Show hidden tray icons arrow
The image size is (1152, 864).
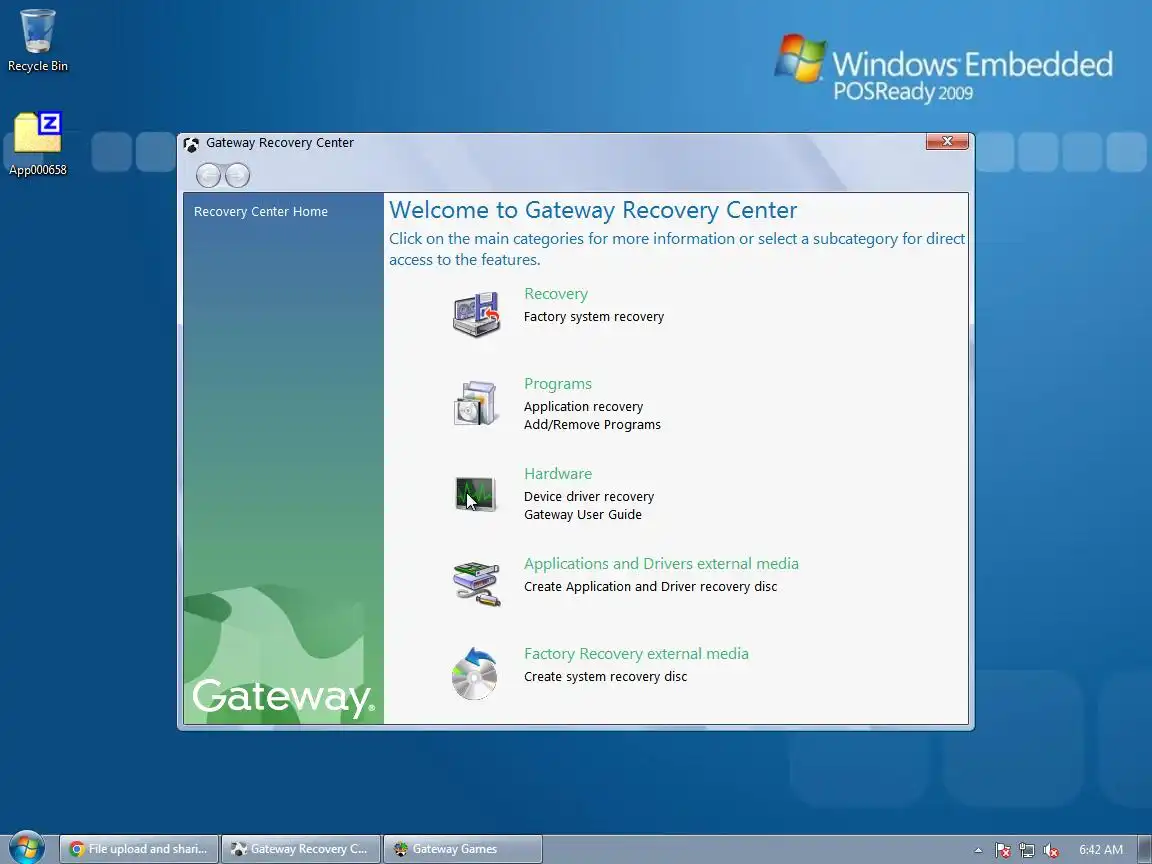point(978,850)
